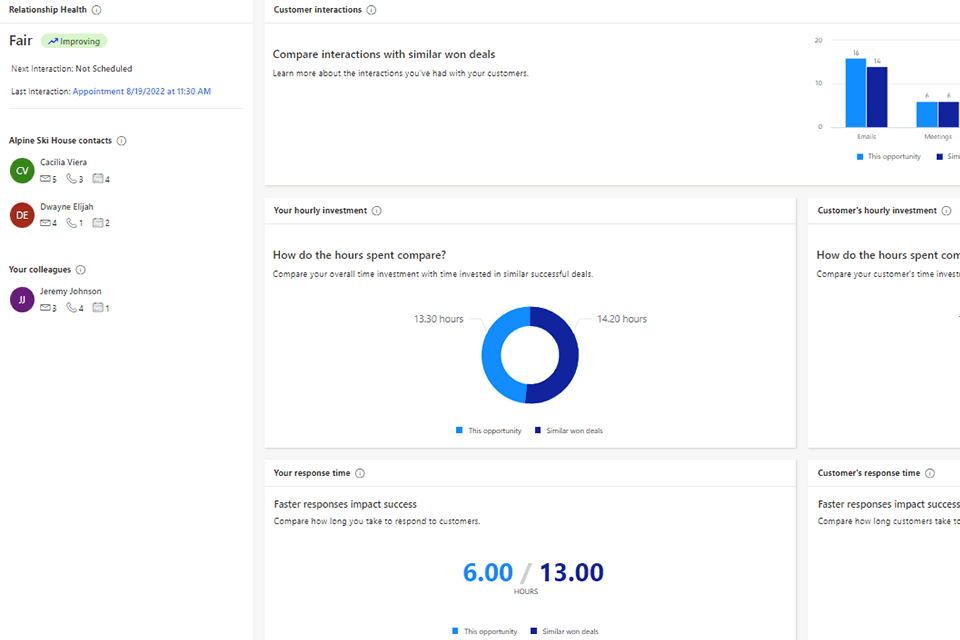Screen dimensions: 960x640
Task: Click the phone icon under Dwayne Elijah
Action: click(x=71, y=223)
